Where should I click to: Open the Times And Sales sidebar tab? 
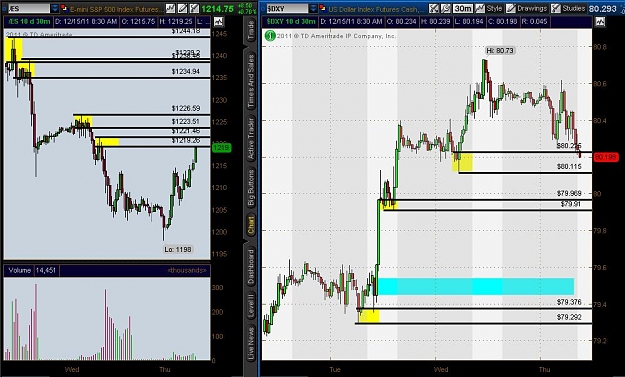[x=251, y=82]
